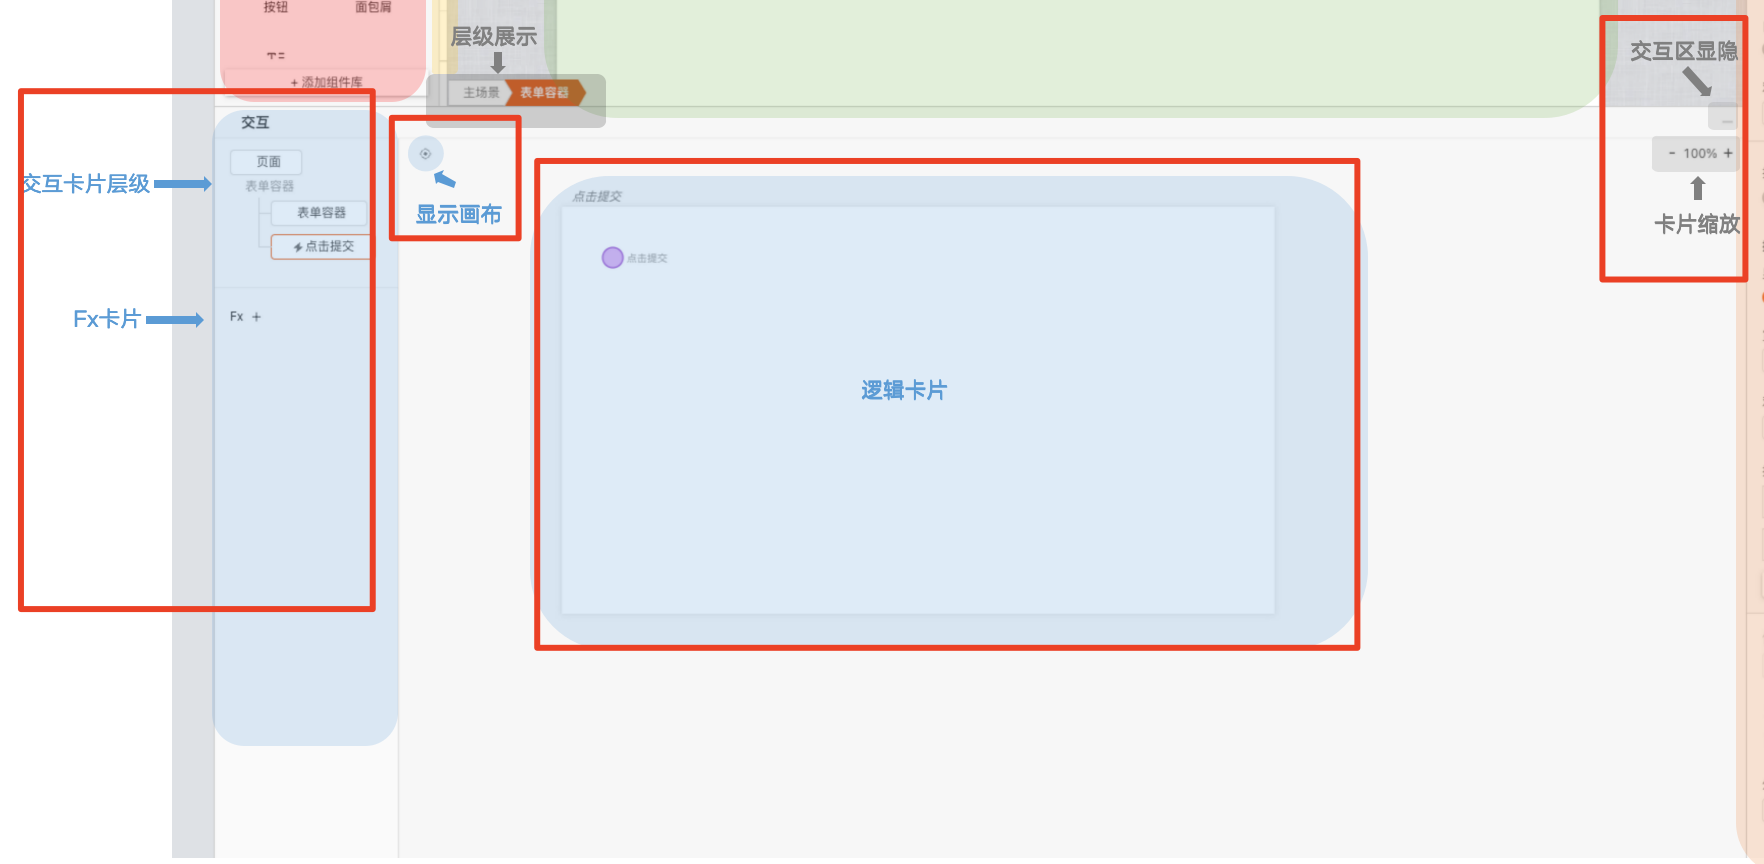The width and height of the screenshot is (1764, 864).
Task: Click the Fx label
Action: (x=237, y=317)
